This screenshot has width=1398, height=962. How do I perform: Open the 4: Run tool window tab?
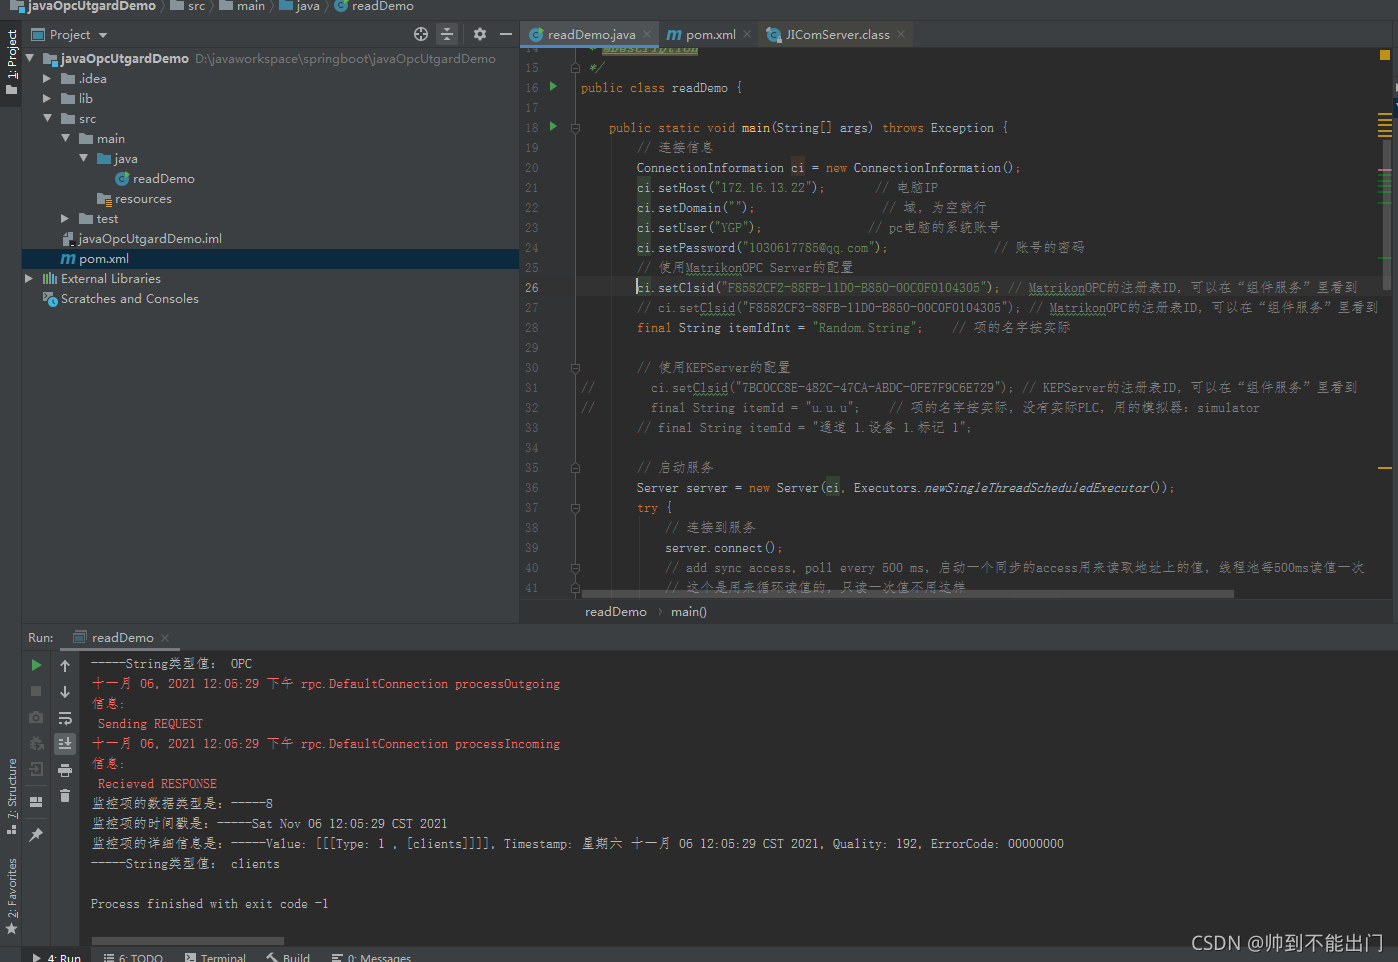coord(57,957)
